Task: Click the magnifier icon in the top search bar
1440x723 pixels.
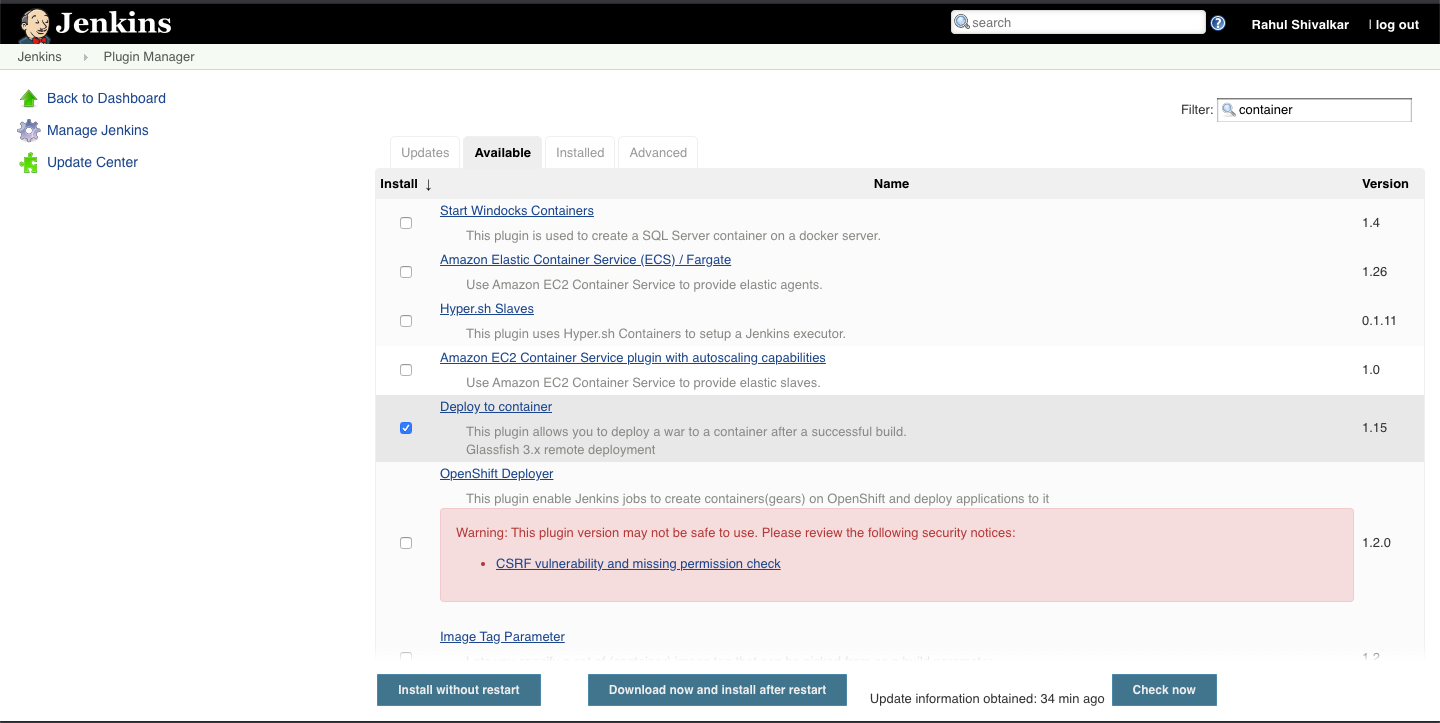Action: click(x=961, y=21)
